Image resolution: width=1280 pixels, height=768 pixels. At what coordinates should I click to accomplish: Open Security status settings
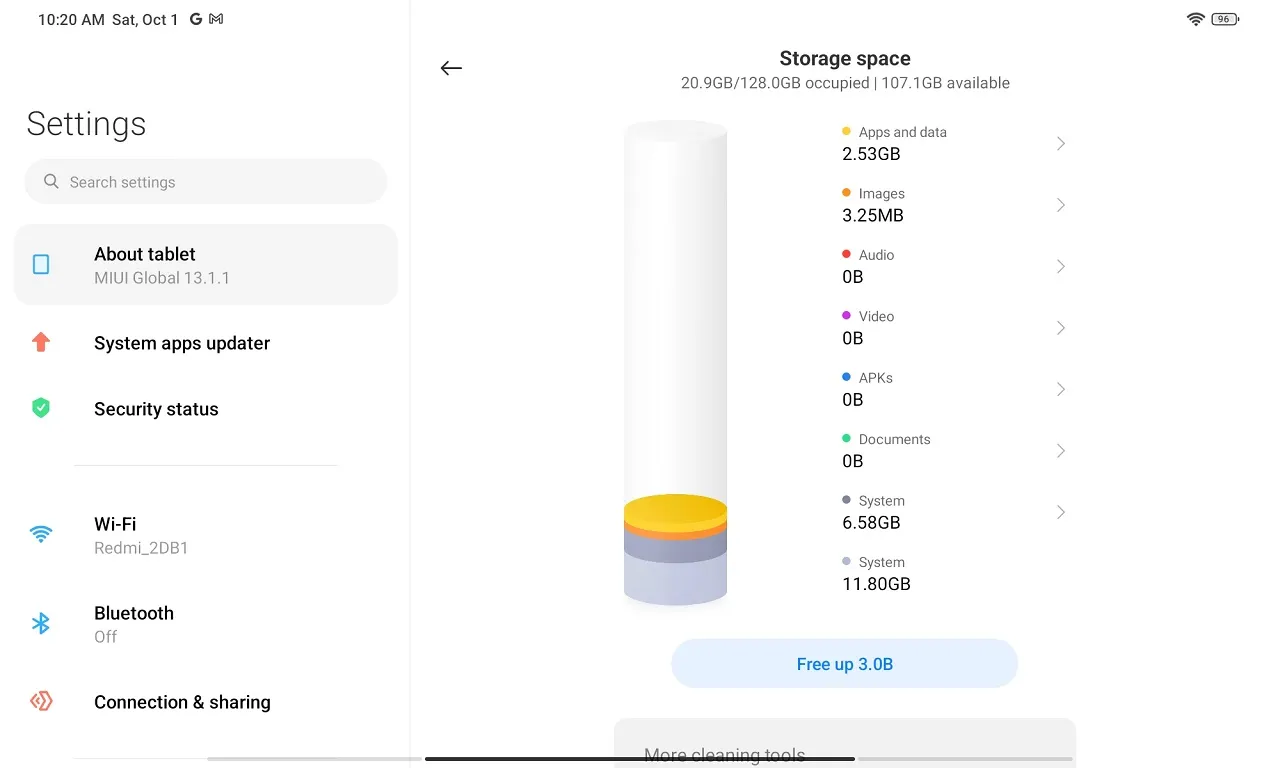156,409
